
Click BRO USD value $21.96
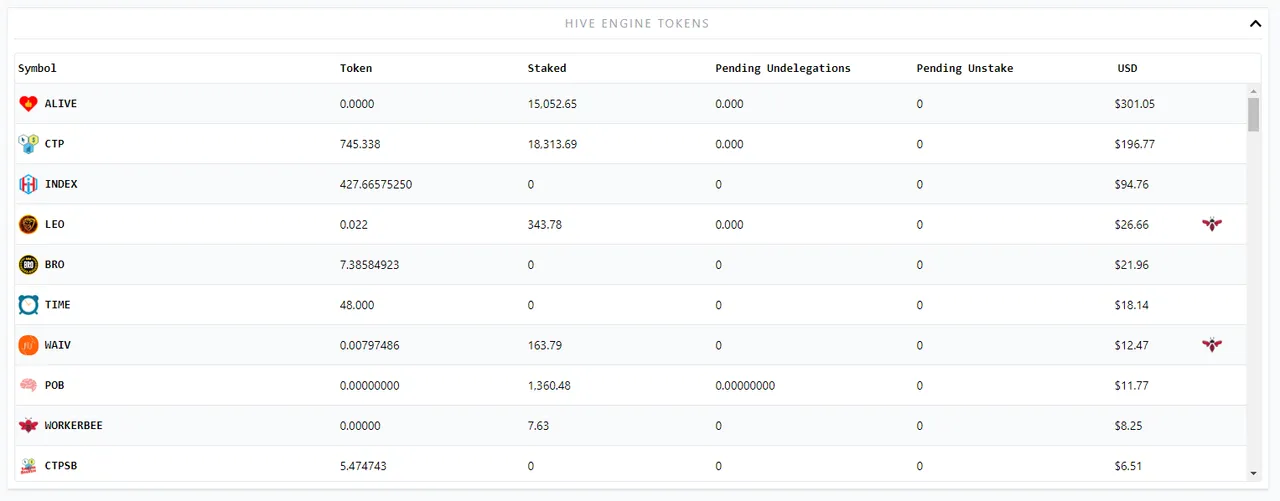[1132, 265]
